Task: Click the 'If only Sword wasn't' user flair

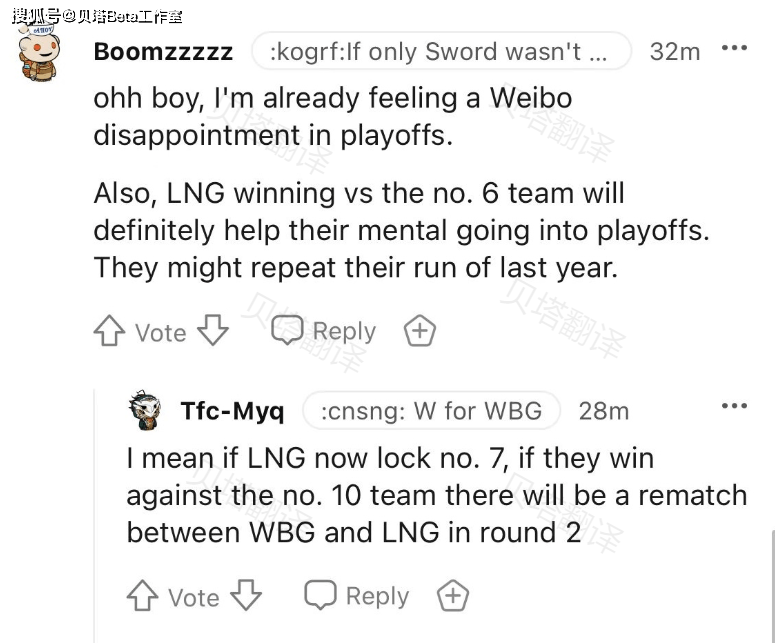Action: [441, 51]
